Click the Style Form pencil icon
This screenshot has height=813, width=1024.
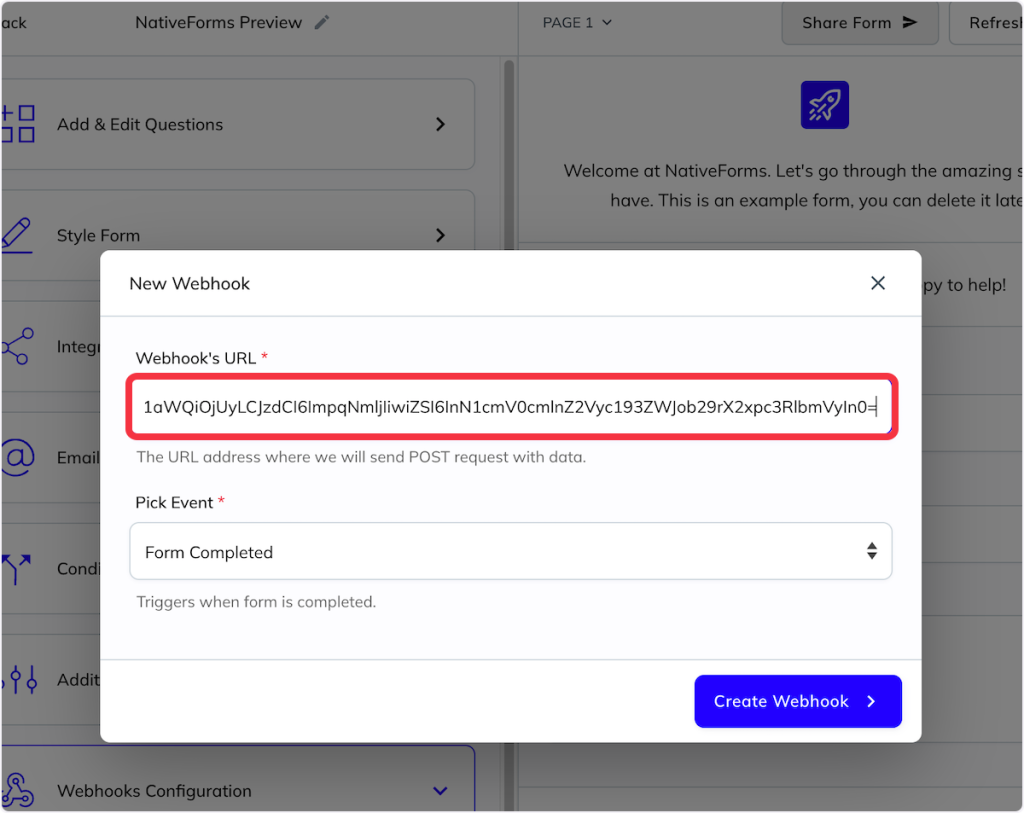pyautogui.click(x=17, y=235)
